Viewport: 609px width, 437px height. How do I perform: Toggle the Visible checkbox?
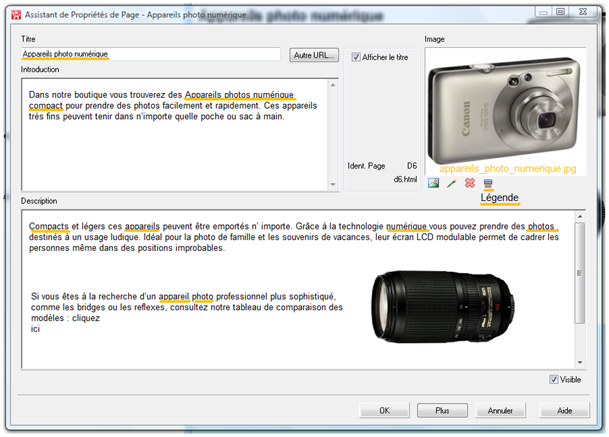554,379
